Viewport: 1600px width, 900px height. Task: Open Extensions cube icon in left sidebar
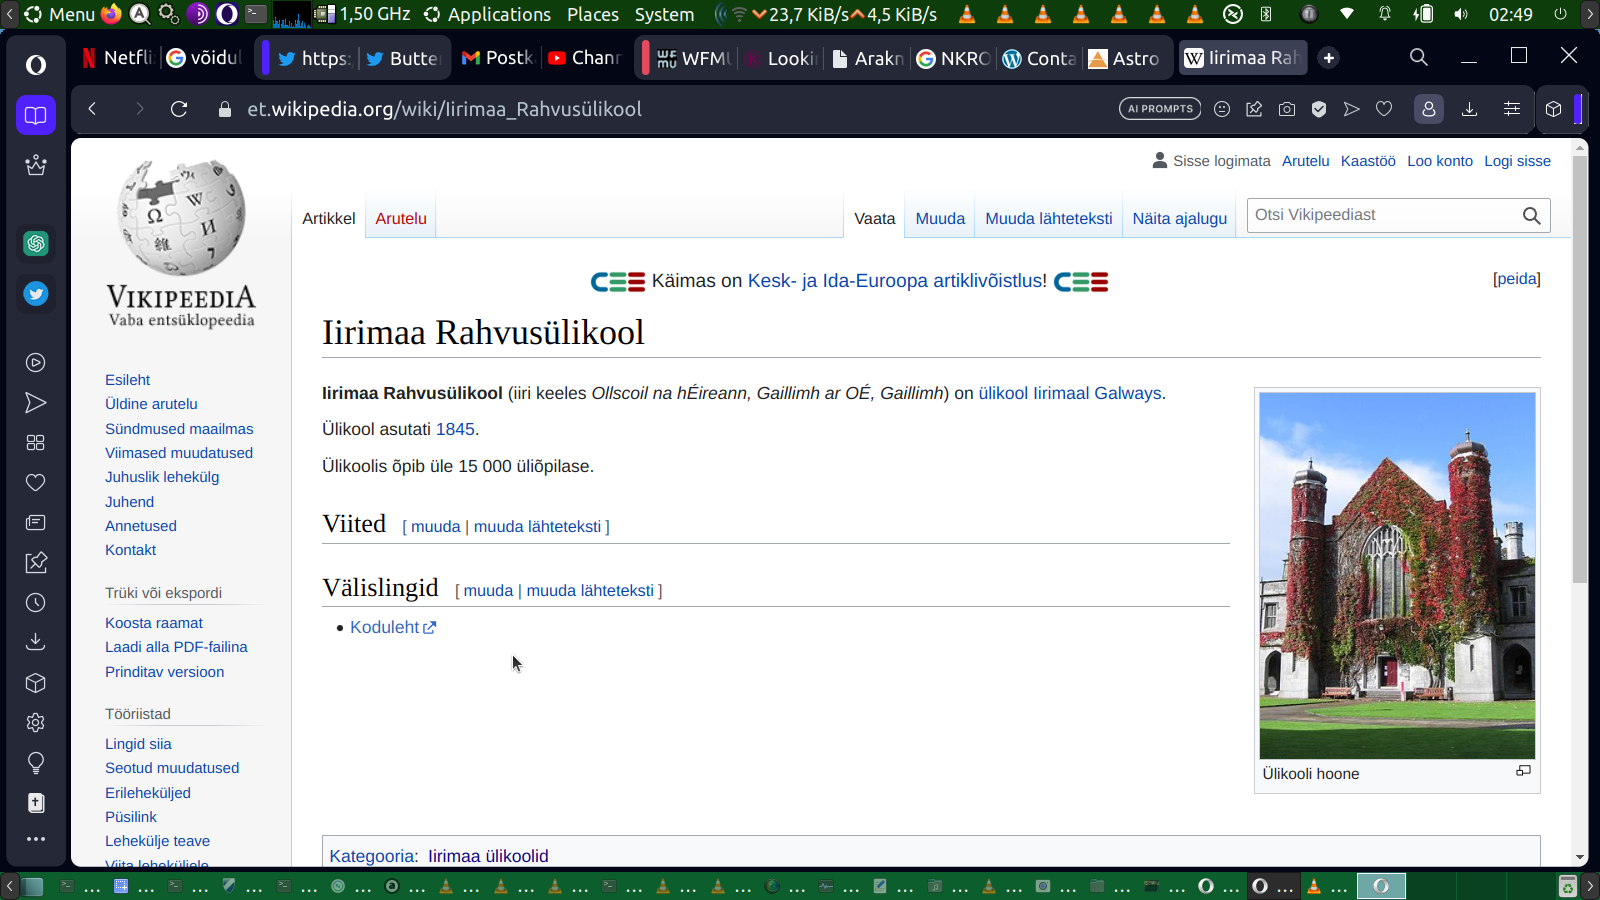point(36,683)
